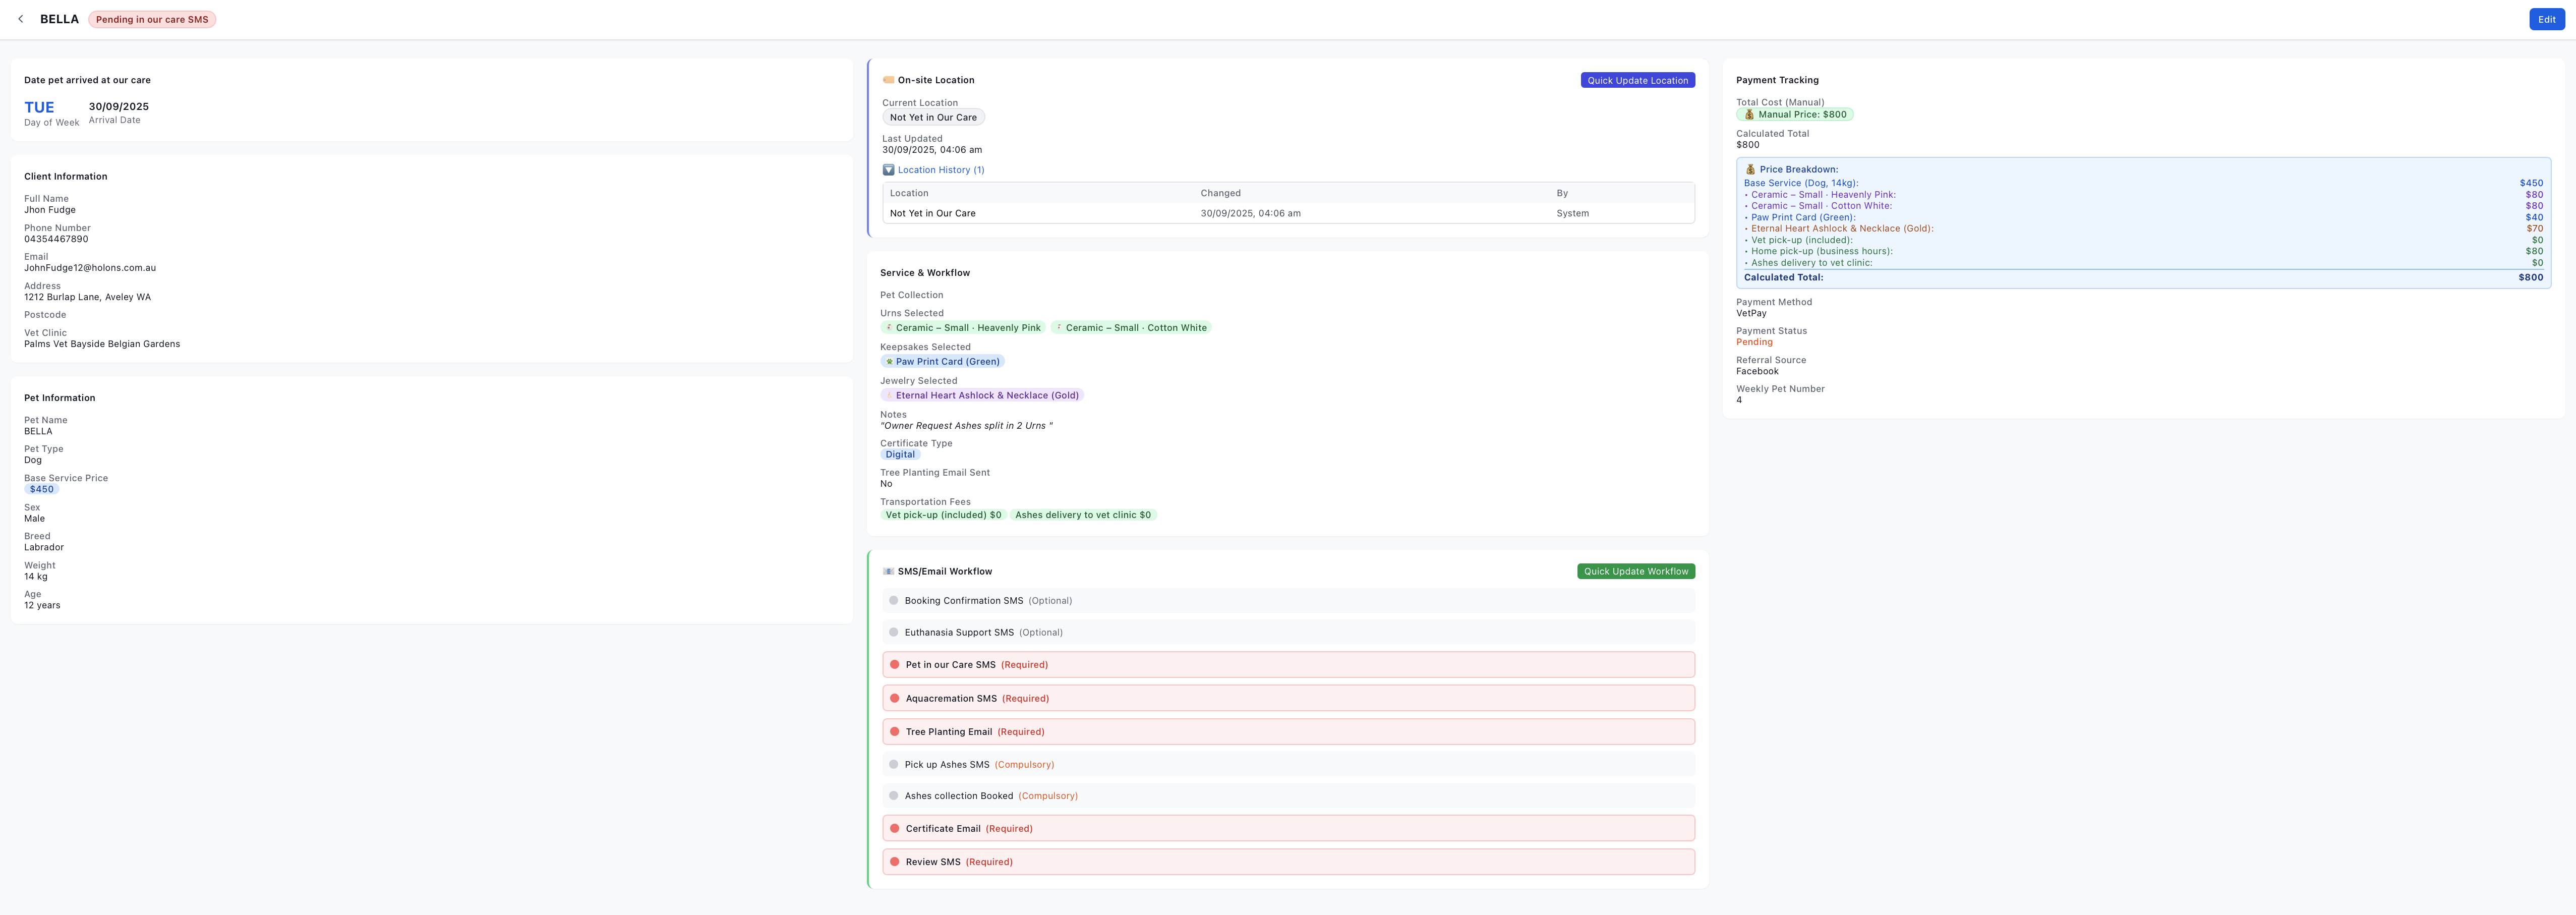This screenshot has width=2576, height=915.
Task: Select the Review SMS workflow row
Action: tap(1288, 862)
